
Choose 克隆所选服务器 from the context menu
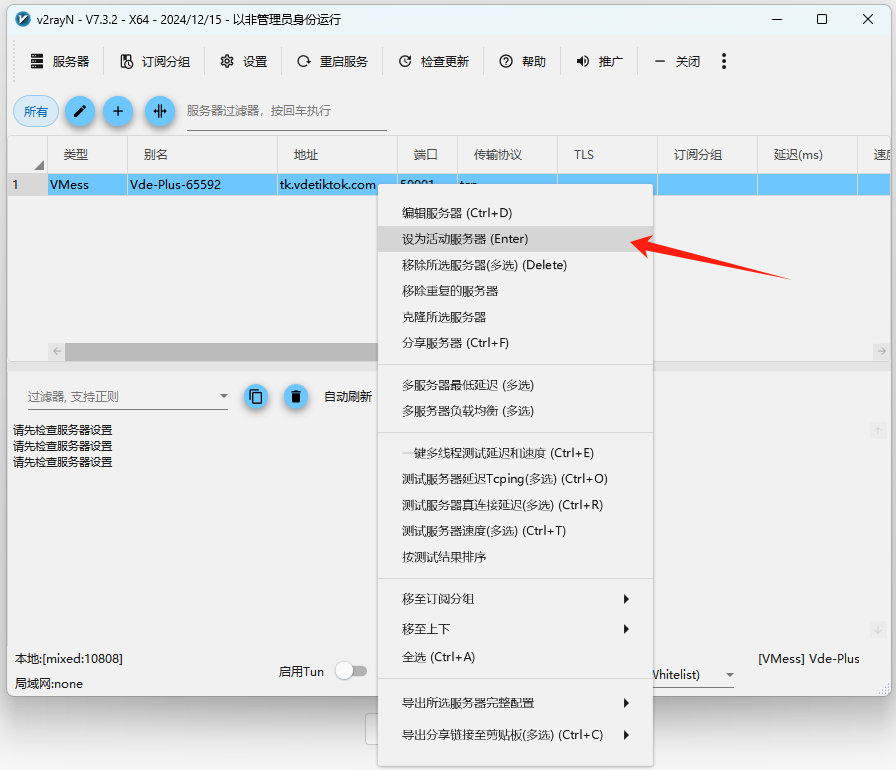[444, 317]
